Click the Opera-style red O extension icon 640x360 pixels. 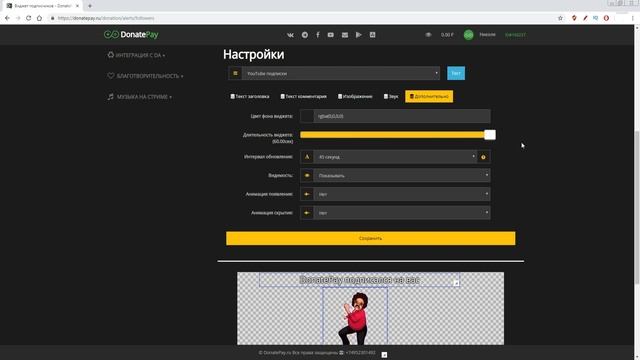[x=606, y=18]
